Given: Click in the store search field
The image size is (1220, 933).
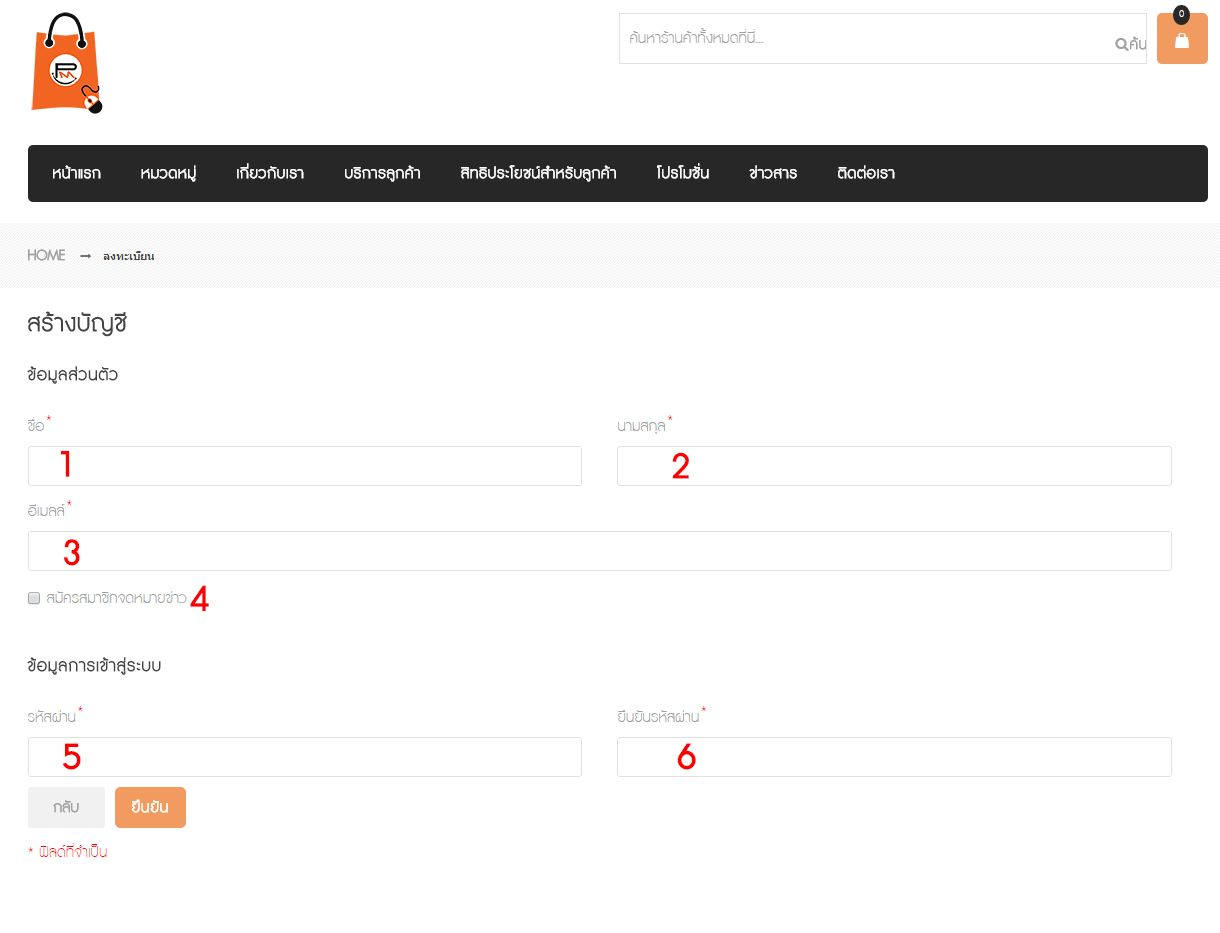Looking at the screenshot, I should [865, 39].
